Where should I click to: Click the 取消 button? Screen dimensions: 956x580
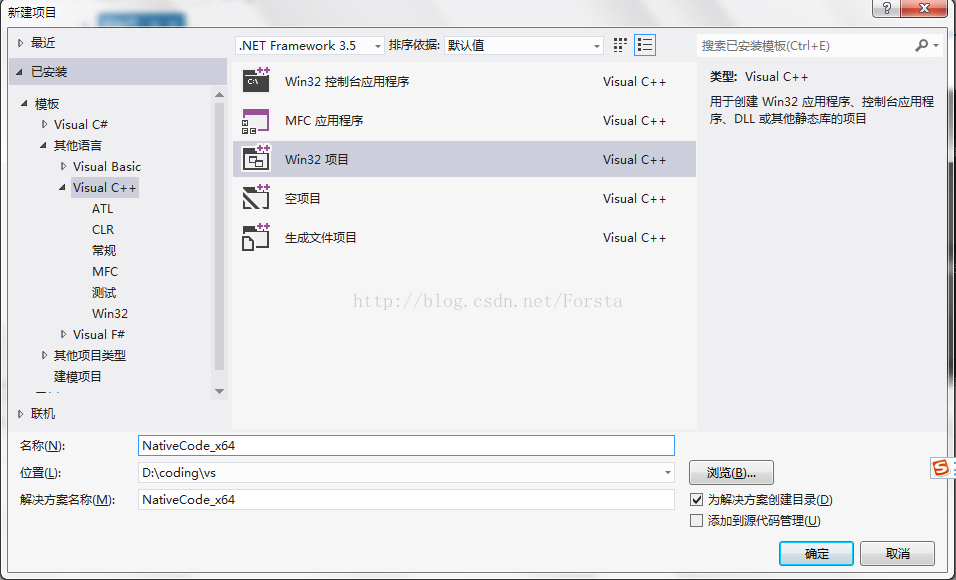897,553
